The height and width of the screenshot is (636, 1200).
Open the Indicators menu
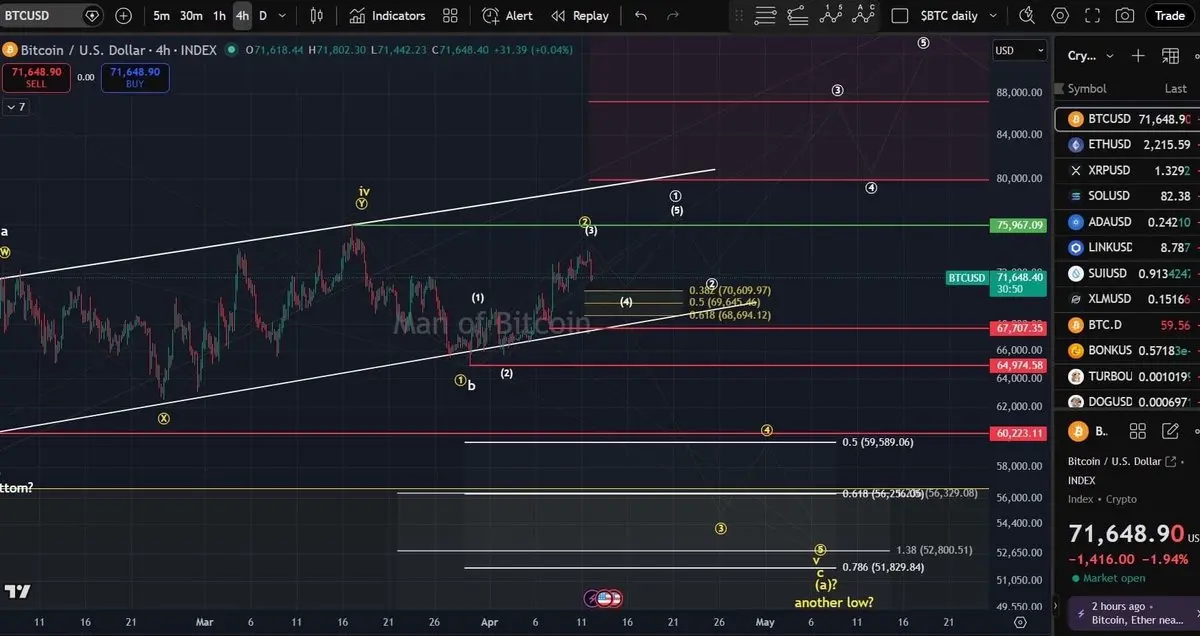(x=388, y=16)
